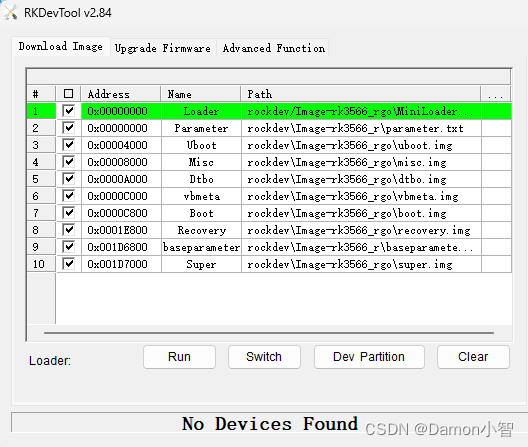Select the Loader name cell
528x447 pixels.
pos(201,111)
